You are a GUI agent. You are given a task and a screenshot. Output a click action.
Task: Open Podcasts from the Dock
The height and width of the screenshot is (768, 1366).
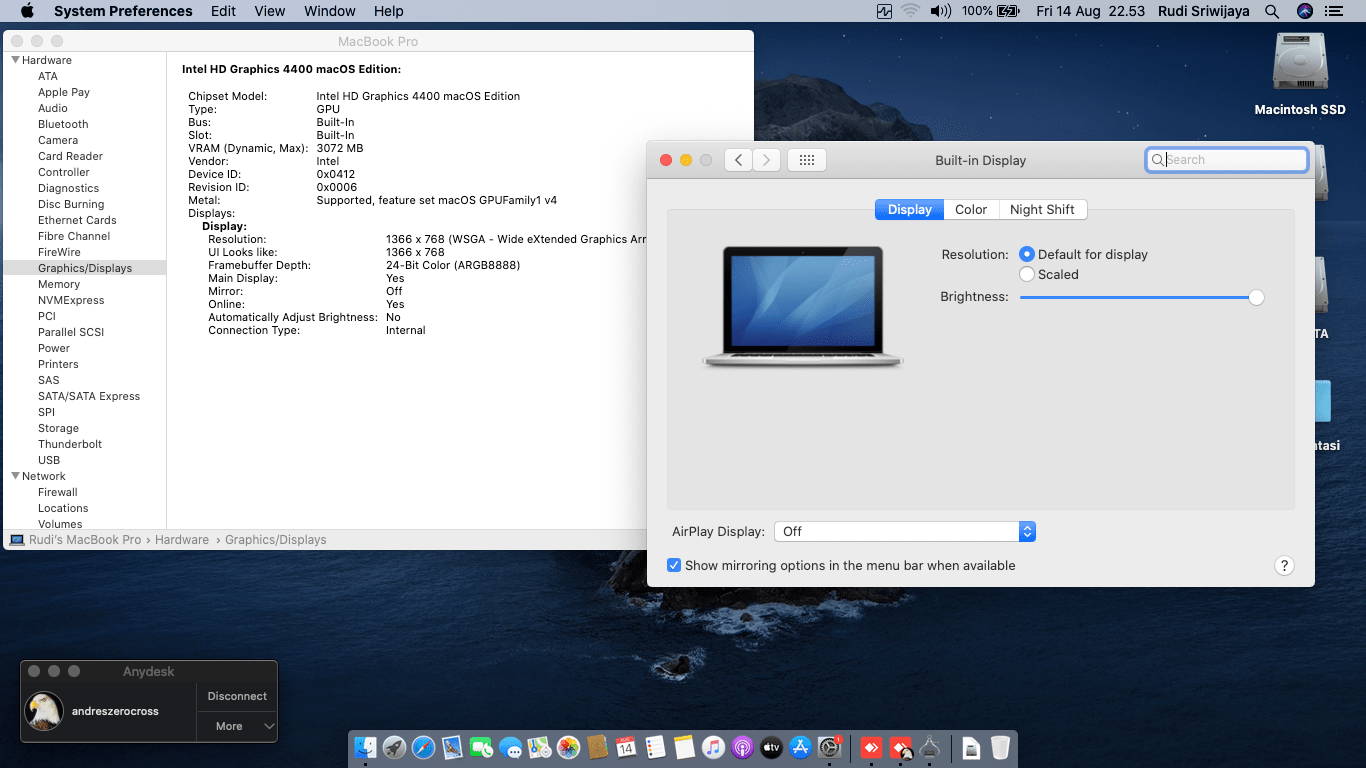tap(742, 747)
